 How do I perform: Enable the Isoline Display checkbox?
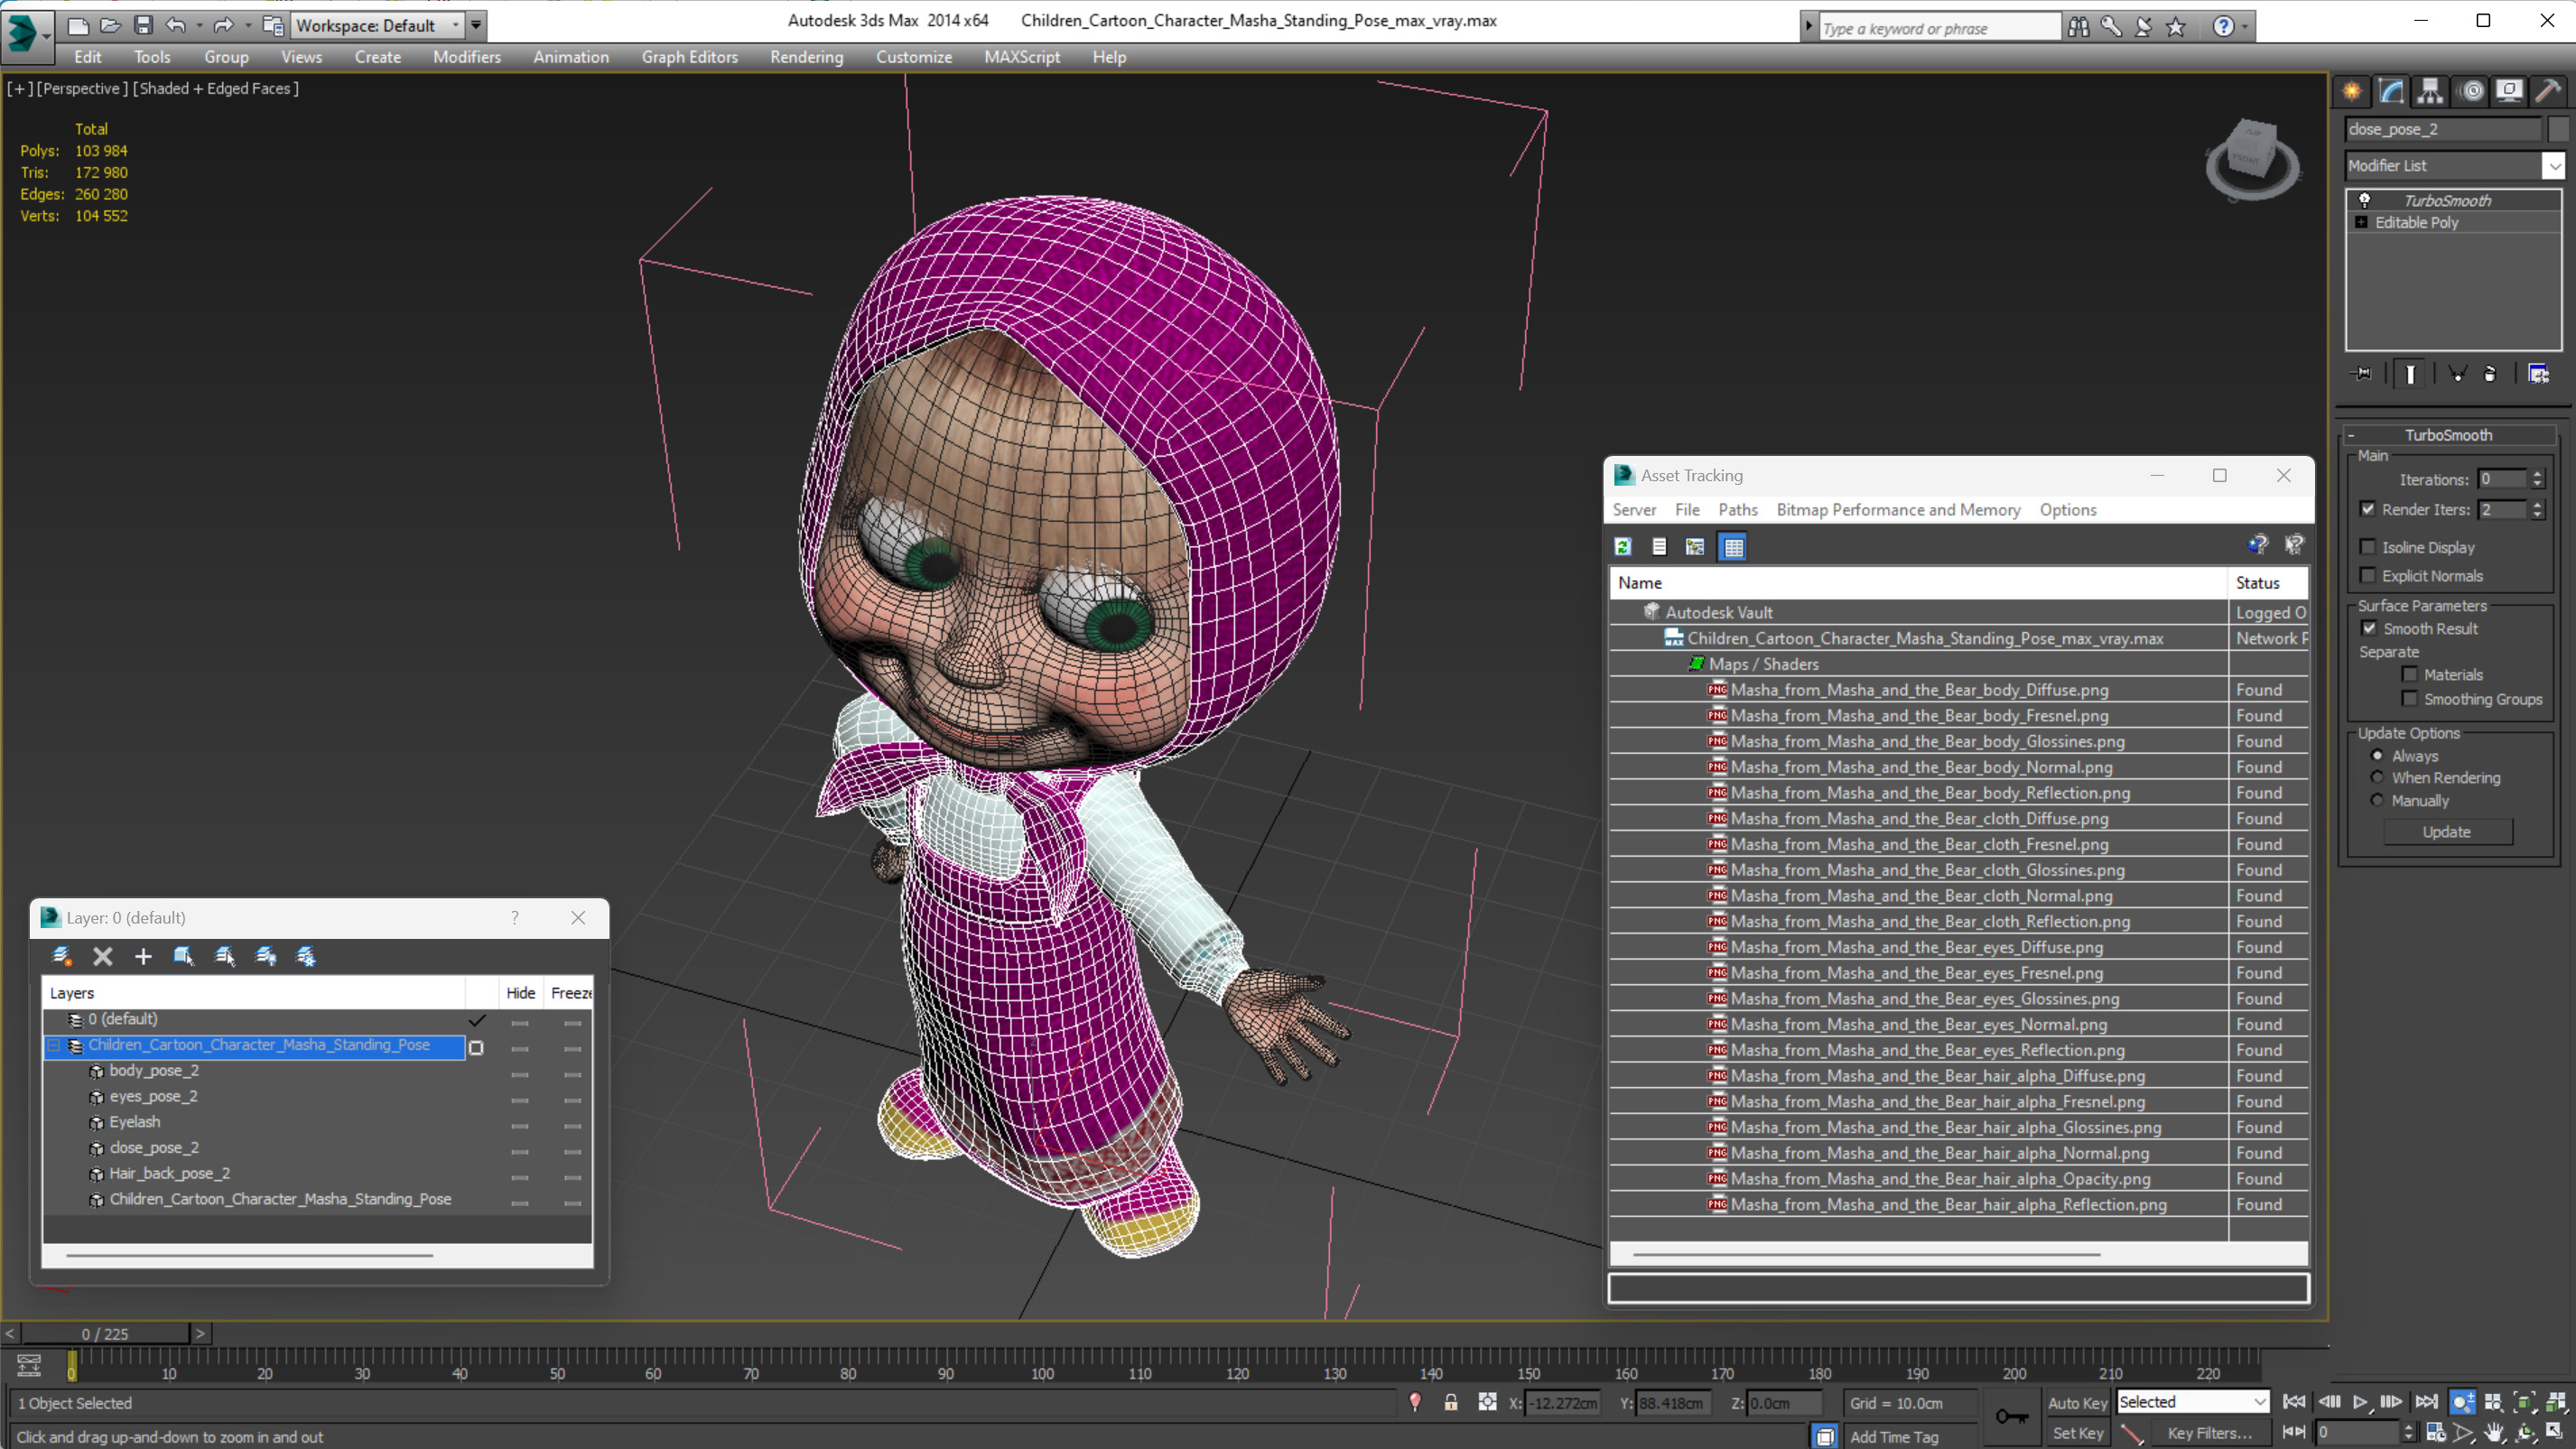(2367, 547)
